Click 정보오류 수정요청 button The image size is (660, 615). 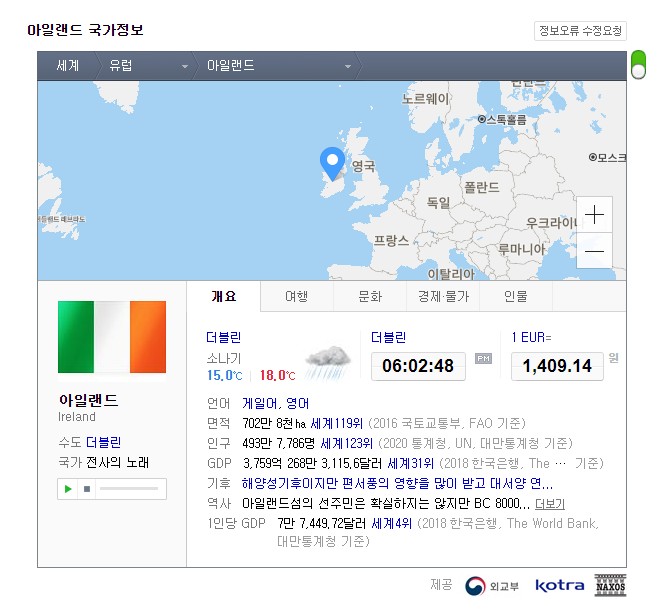pos(580,31)
